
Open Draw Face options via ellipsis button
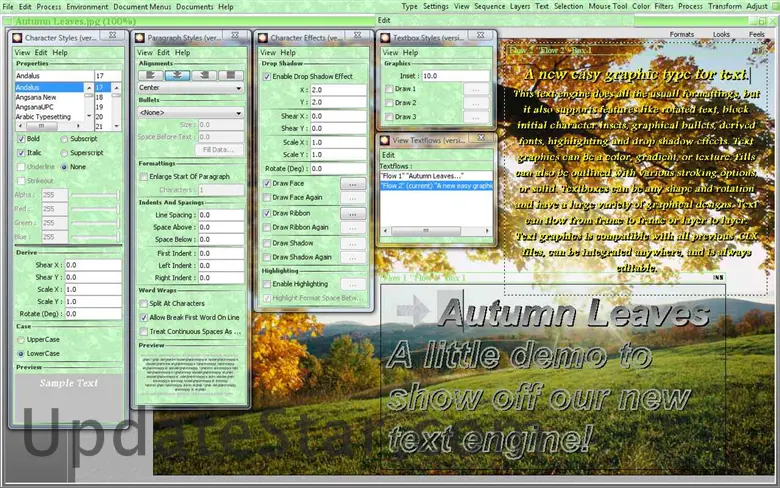tap(354, 185)
